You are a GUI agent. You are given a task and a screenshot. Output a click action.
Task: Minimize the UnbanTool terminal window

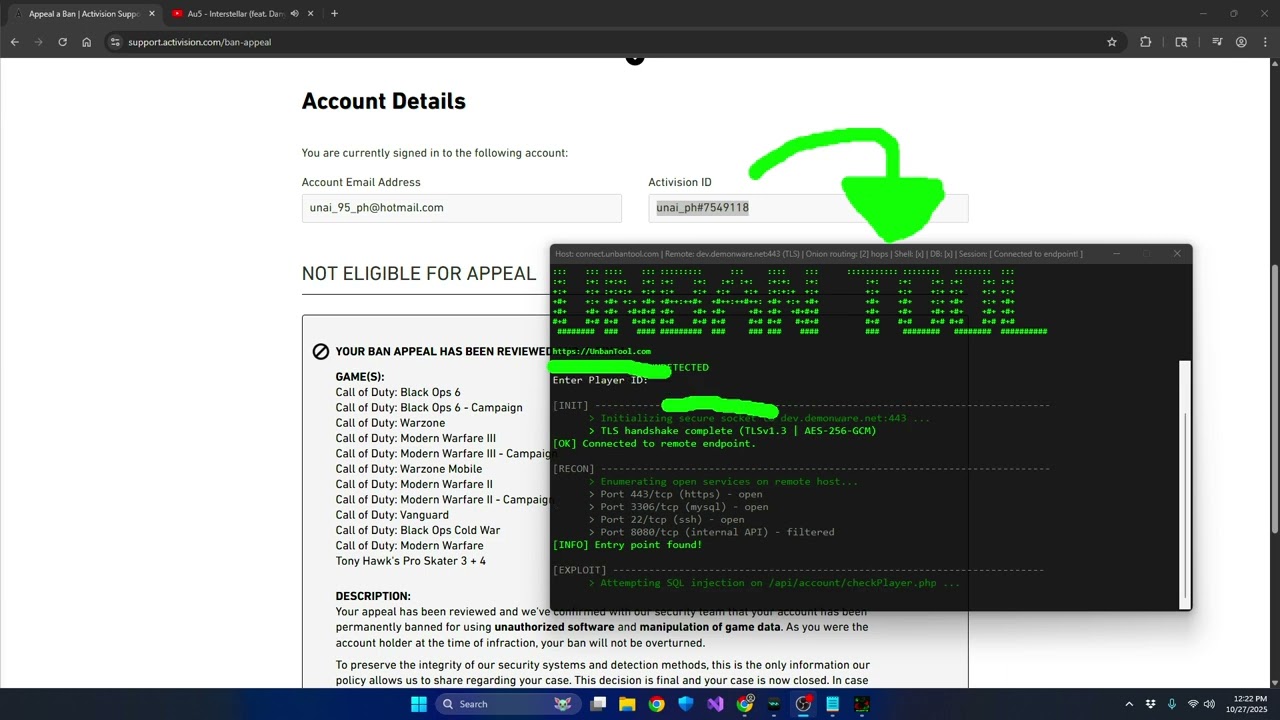[x=1116, y=254]
